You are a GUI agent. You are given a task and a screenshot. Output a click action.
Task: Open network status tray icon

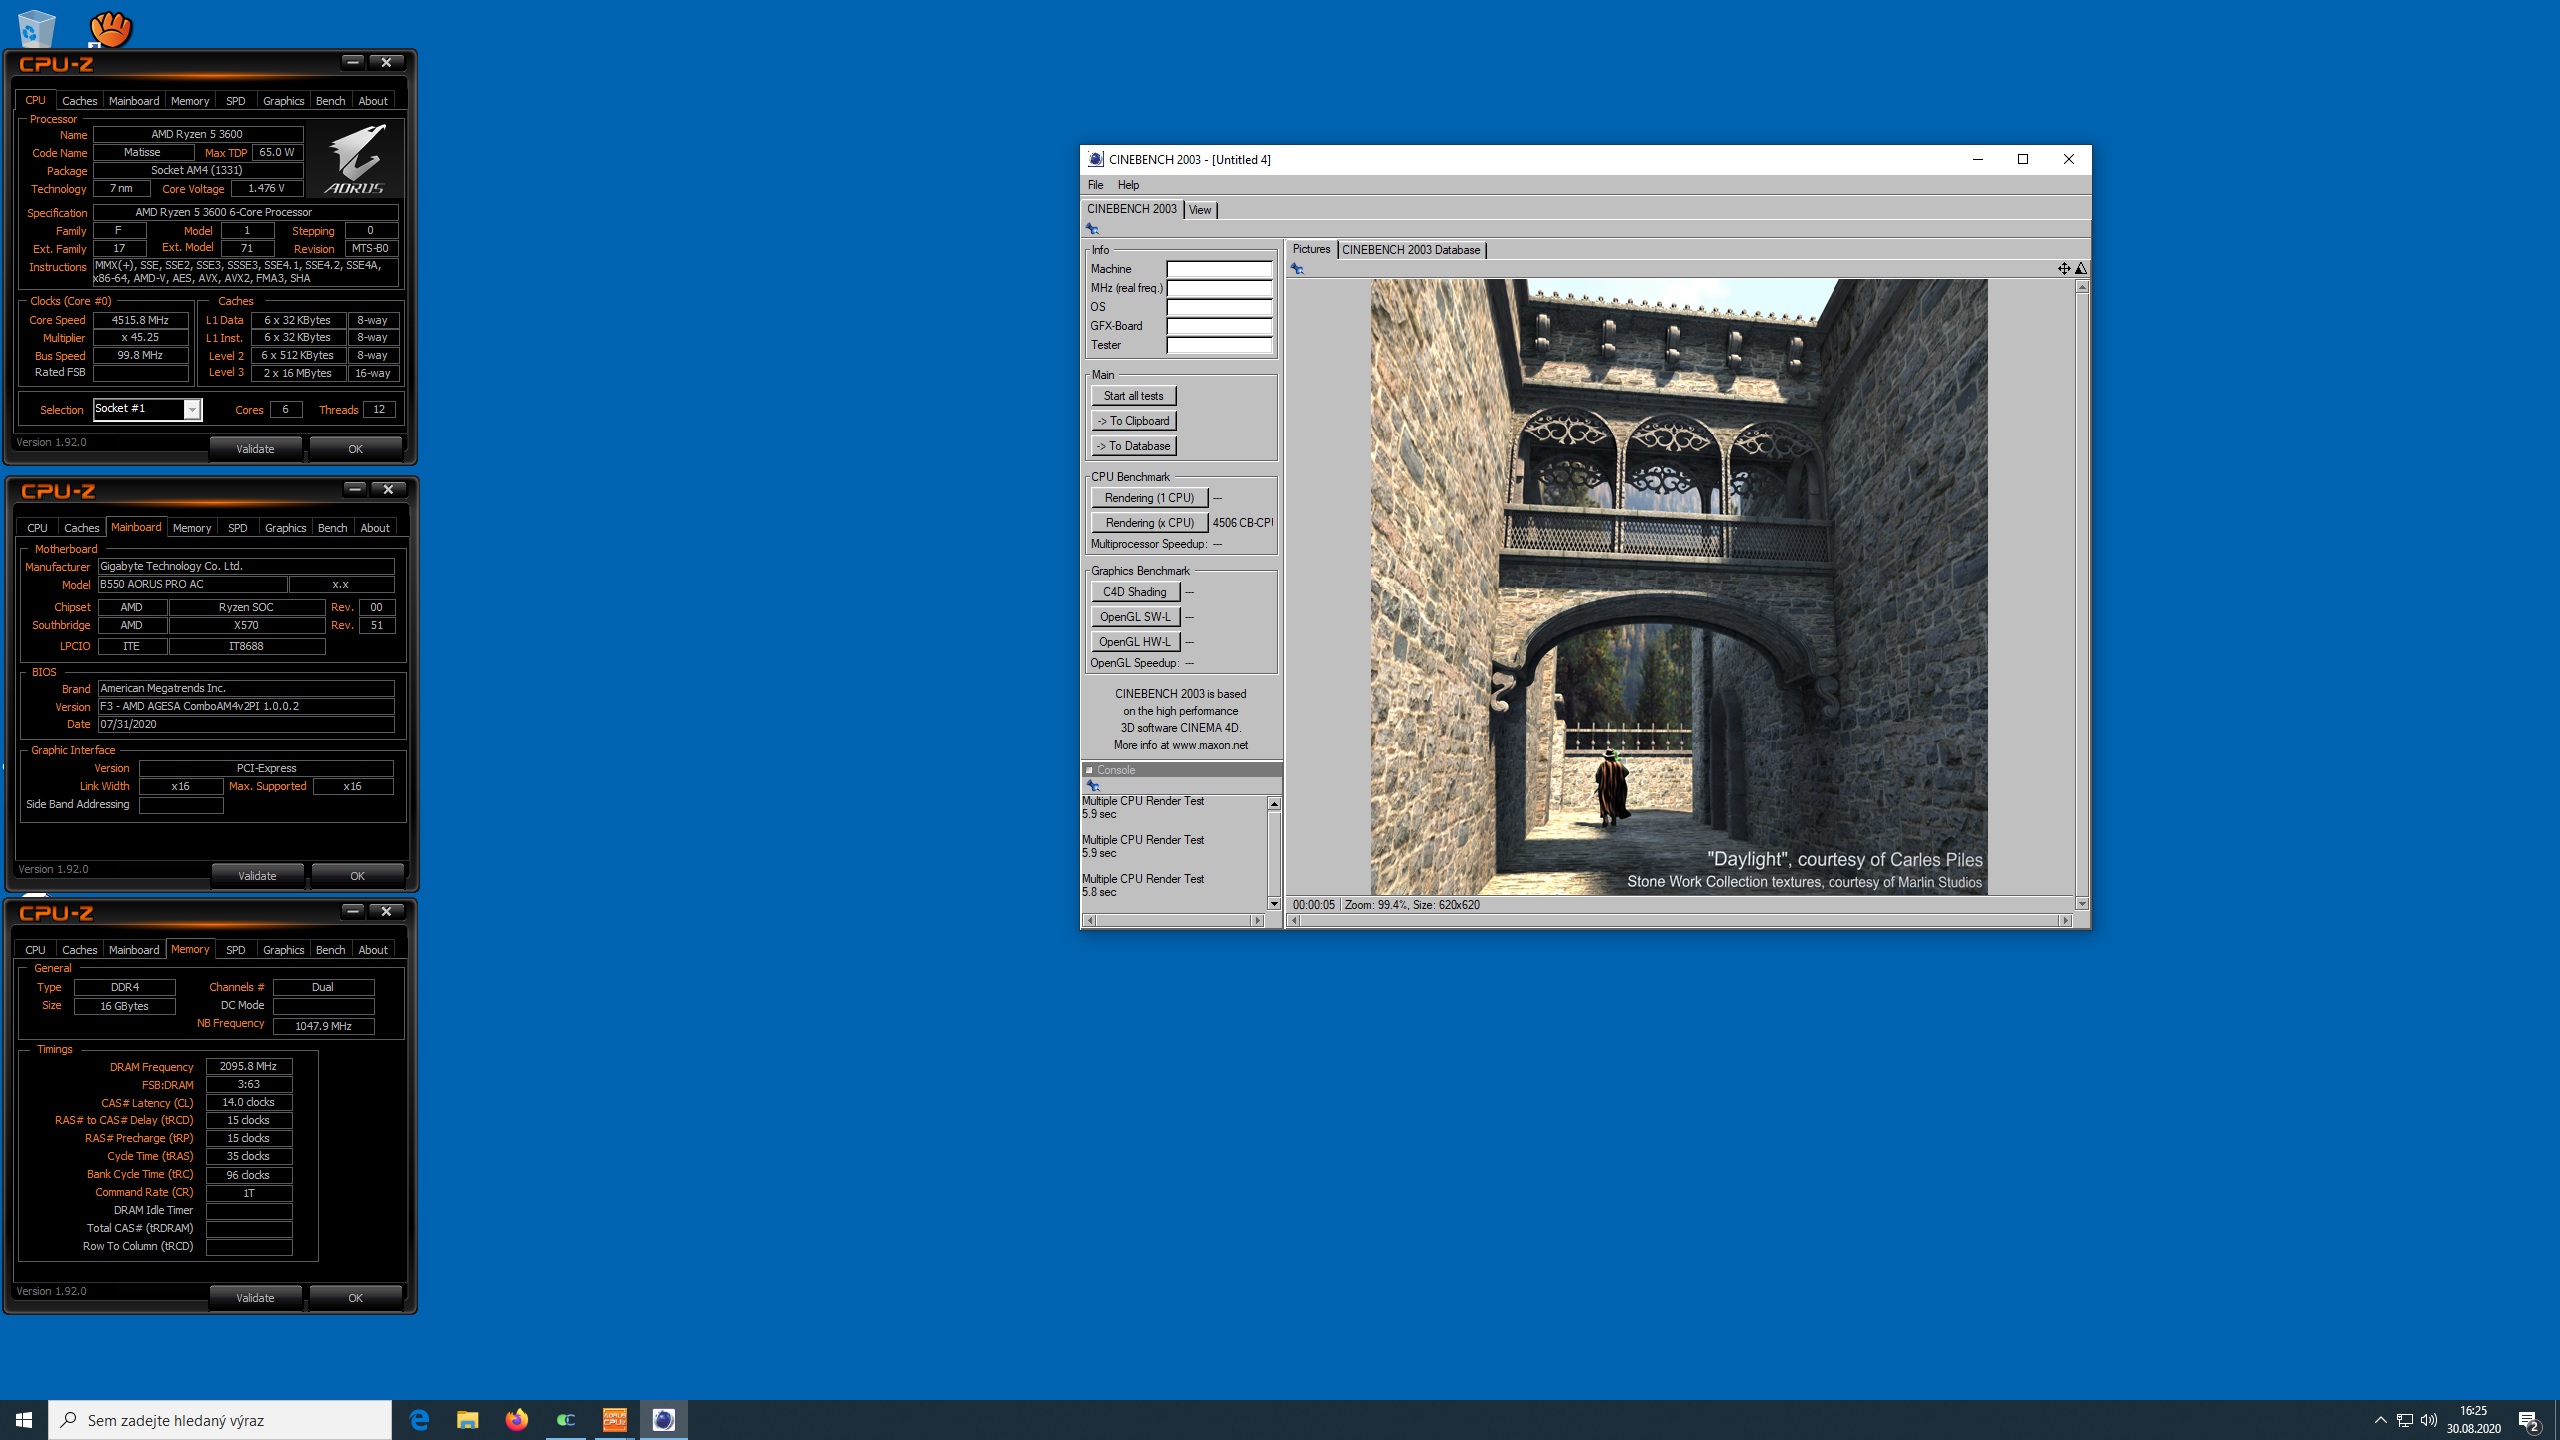pyautogui.click(x=2404, y=1420)
